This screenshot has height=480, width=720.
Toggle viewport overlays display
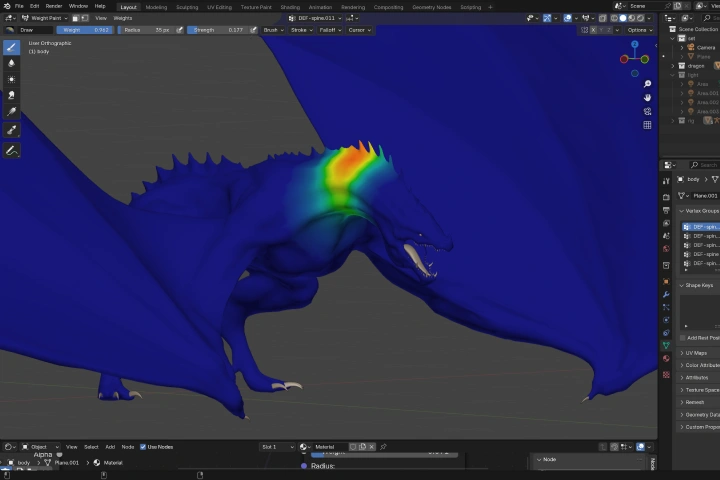[x=568, y=18]
